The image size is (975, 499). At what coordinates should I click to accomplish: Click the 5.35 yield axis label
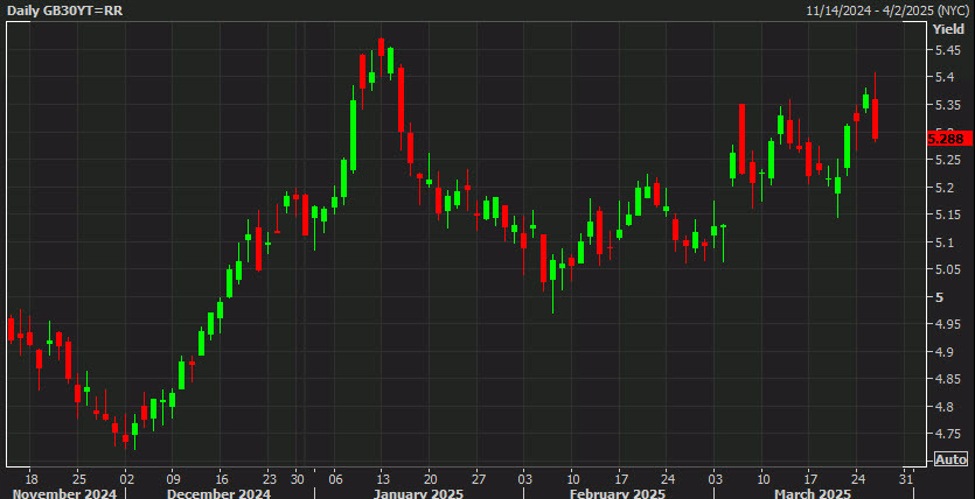coord(948,105)
